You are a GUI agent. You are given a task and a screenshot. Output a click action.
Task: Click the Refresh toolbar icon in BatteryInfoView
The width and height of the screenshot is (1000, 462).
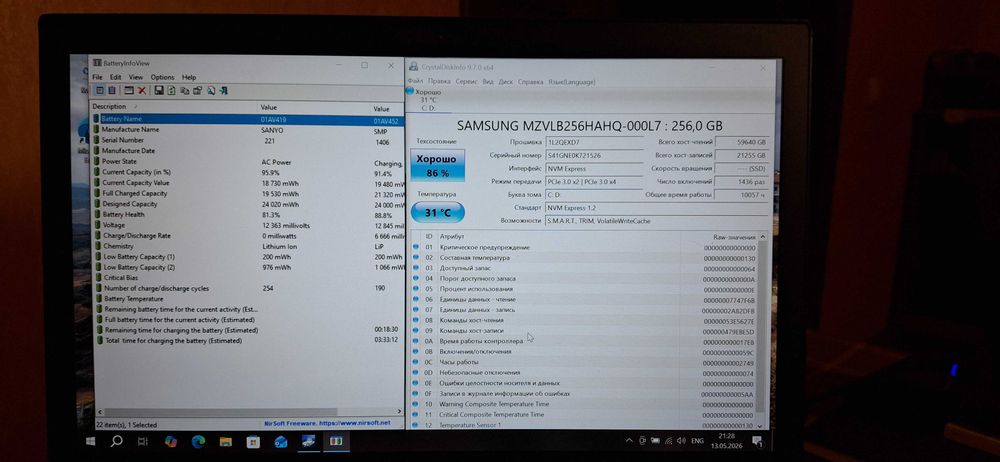172,91
